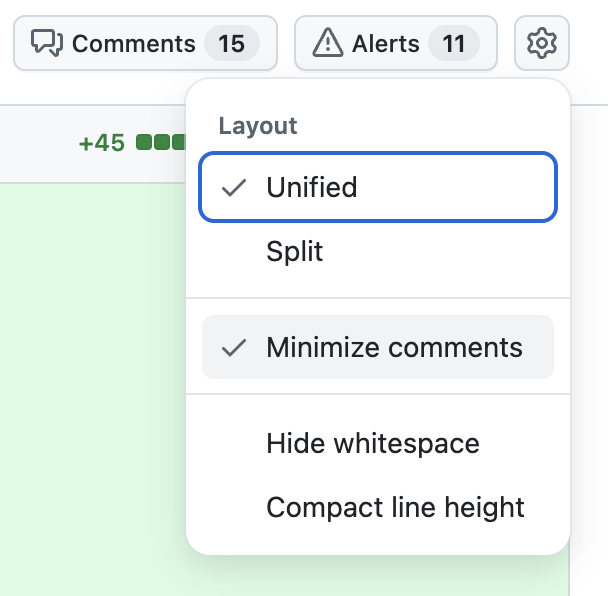Select the Unified layout option
Screen dimensions: 608x596
coord(378,187)
